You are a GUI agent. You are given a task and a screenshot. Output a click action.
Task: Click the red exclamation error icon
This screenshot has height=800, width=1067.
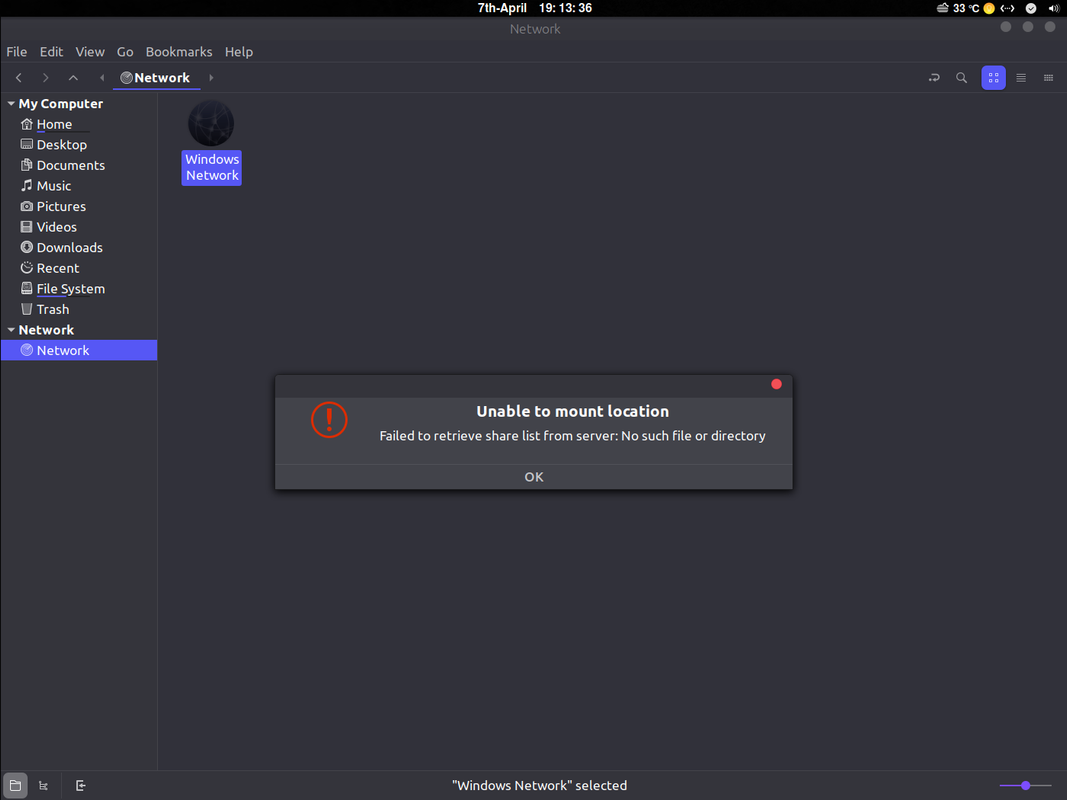[x=329, y=420]
